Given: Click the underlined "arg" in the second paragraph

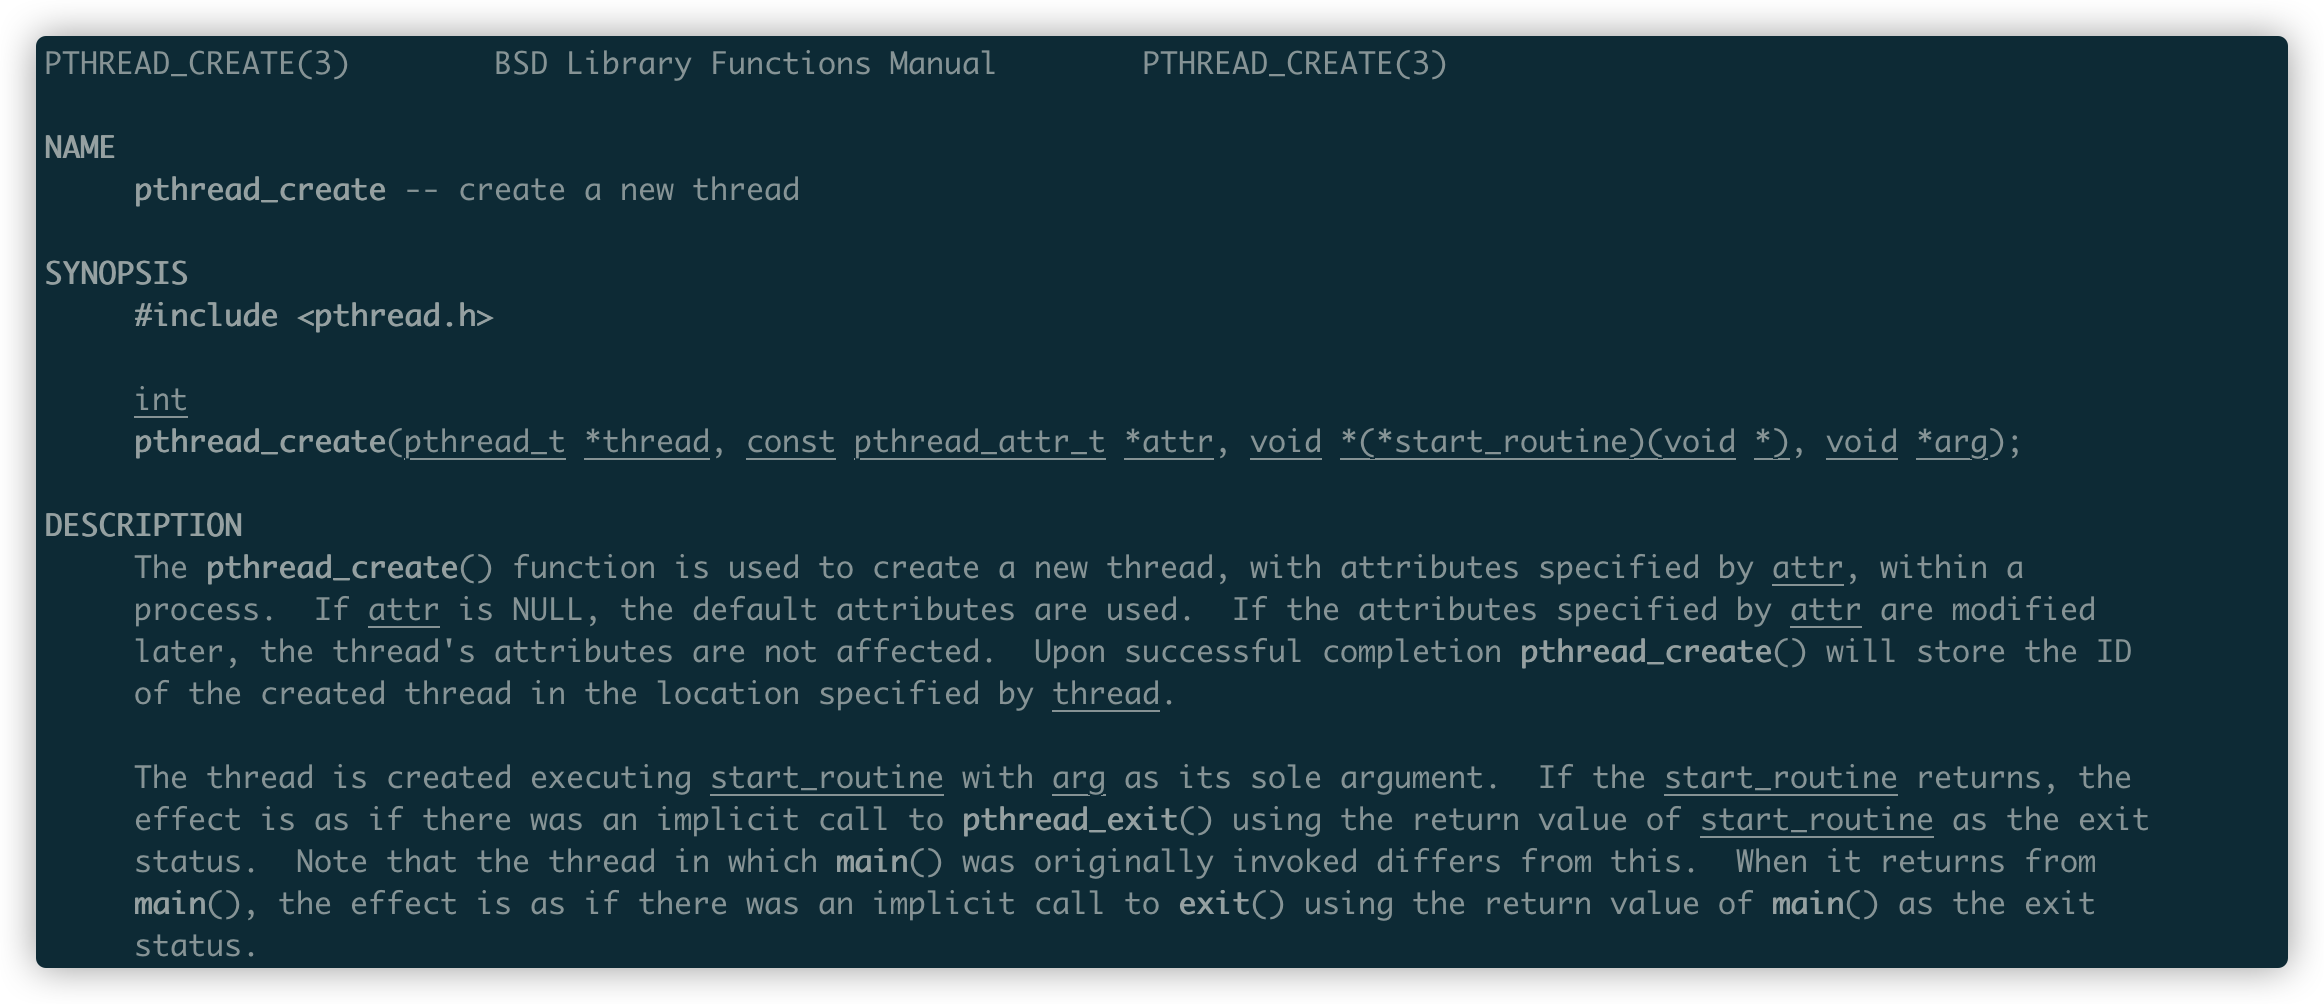Looking at the screenshot, I should click(x=1078, y=778).
